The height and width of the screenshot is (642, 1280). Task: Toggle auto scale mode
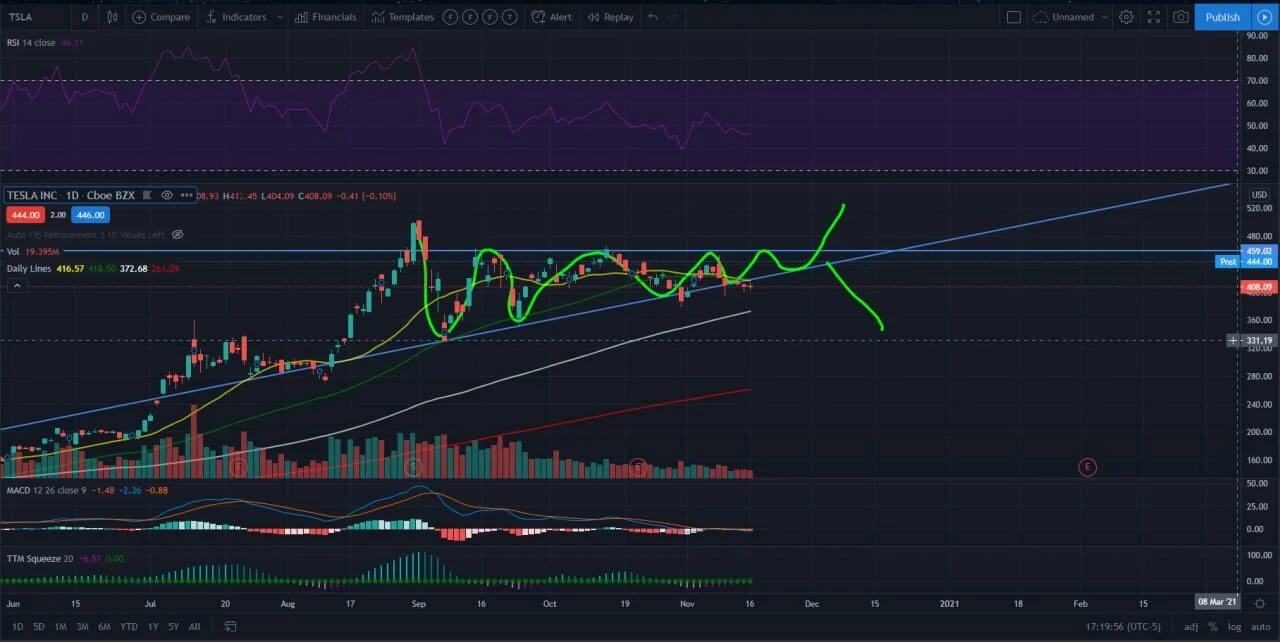point(1260,627)
